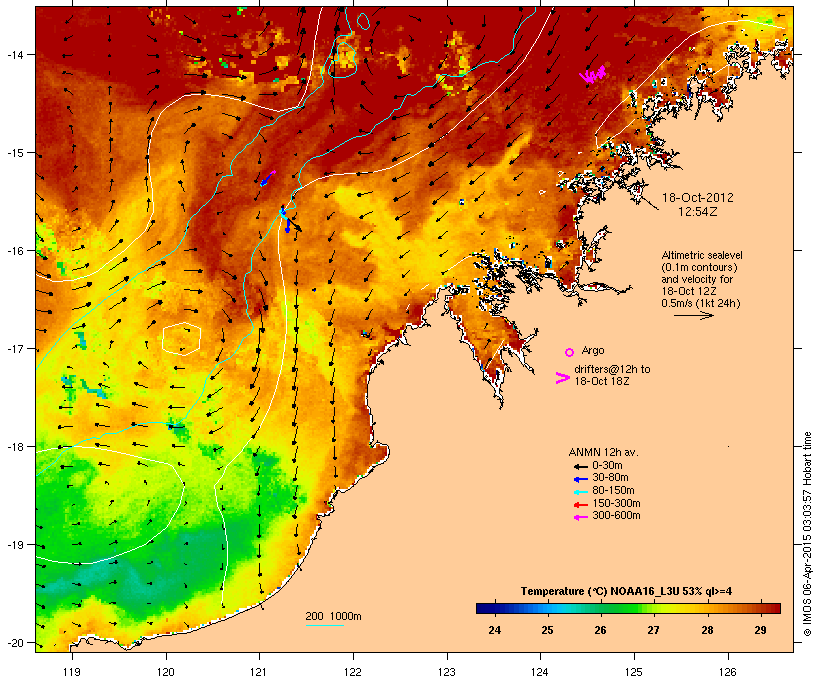Click the latitude label -16

pyautogui.click(x=15, y=251)
